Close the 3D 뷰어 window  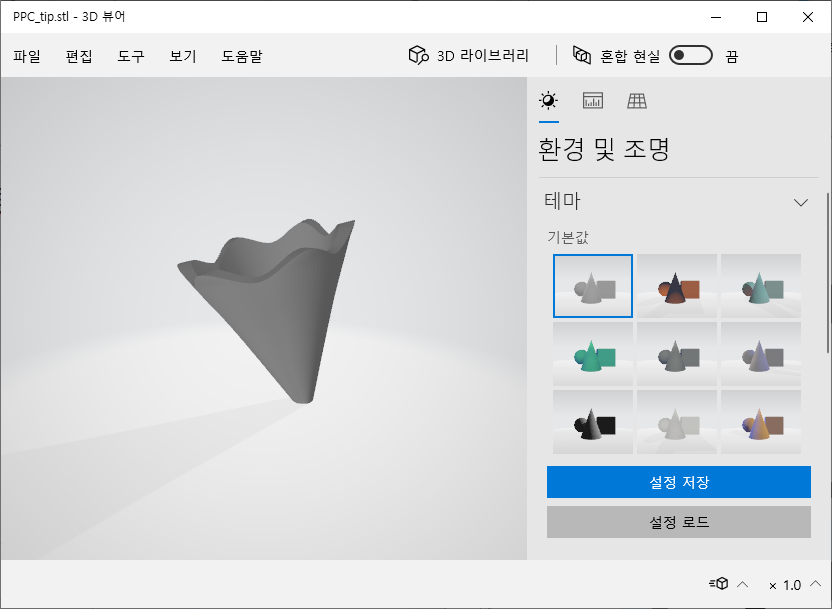click(x=808, y=17)
